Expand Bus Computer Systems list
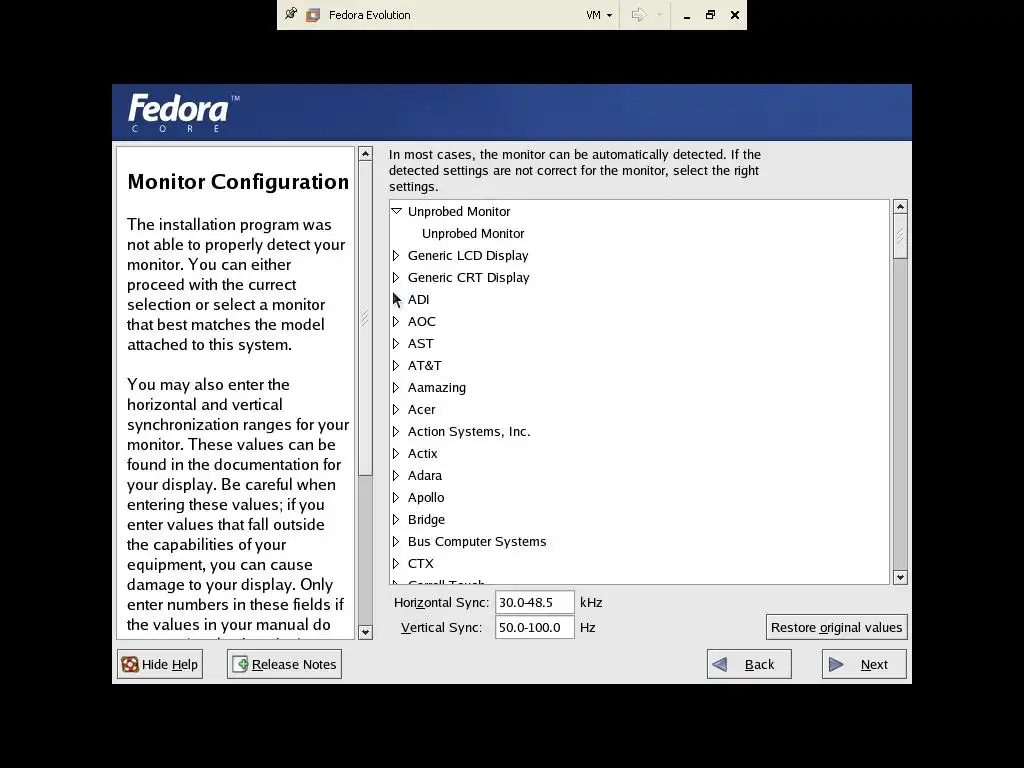 click(x=396, y=541)
